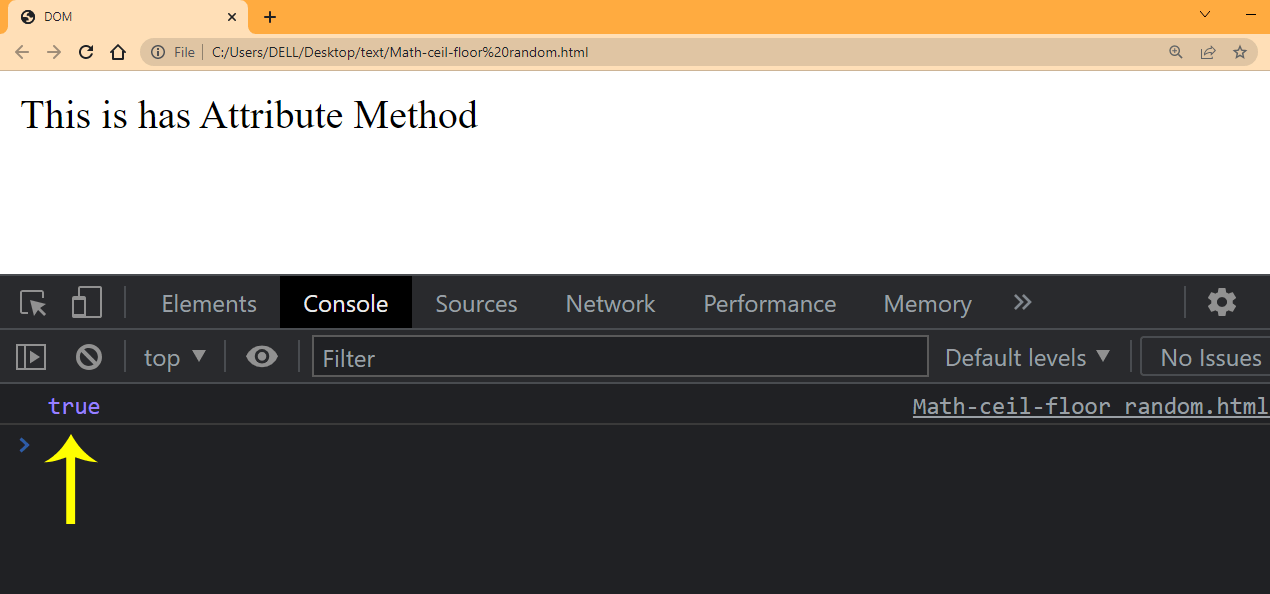Go to the browser home page icon
This screenshot has width=1270, height=594.
[118, 52]
